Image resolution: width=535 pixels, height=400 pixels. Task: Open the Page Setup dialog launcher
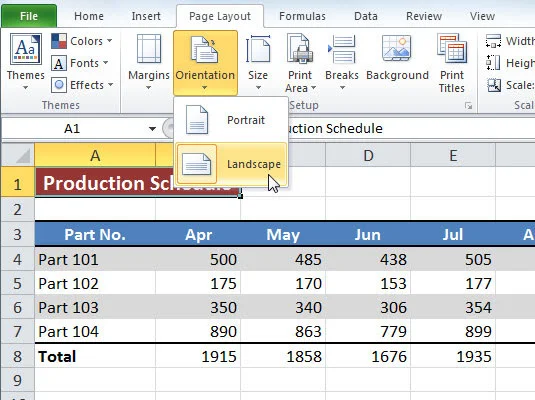469,106
